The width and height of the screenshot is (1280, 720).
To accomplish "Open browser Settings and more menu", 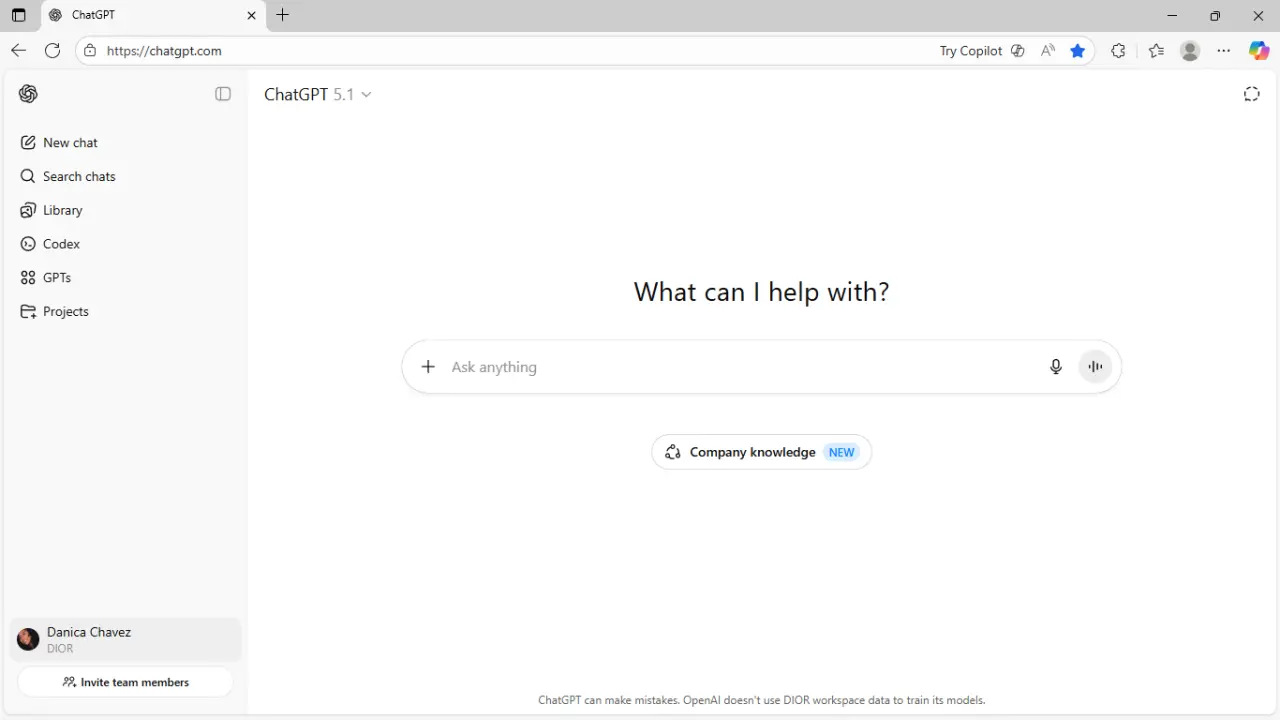I will (1224, 51).
